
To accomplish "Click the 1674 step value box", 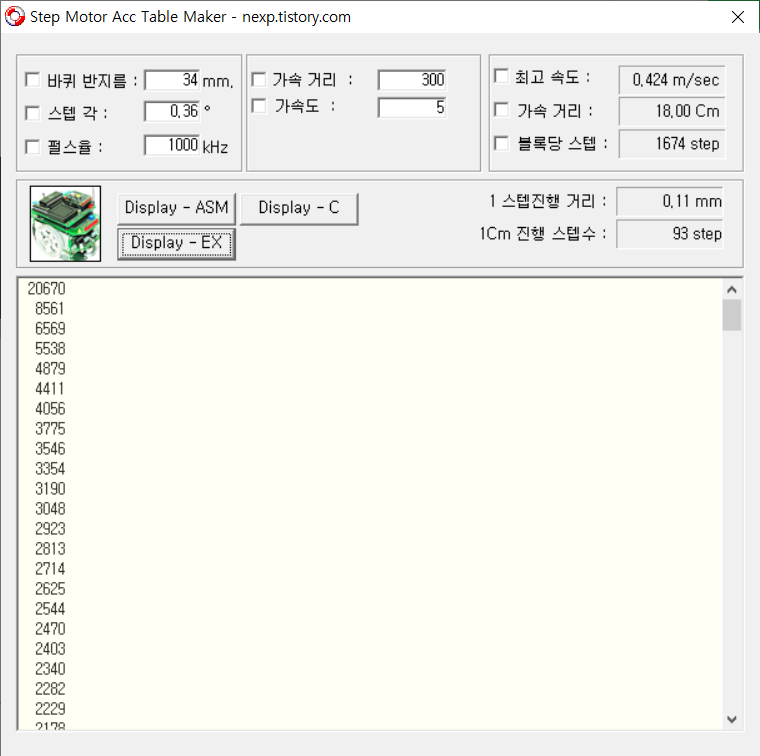I will coord(672,143).
